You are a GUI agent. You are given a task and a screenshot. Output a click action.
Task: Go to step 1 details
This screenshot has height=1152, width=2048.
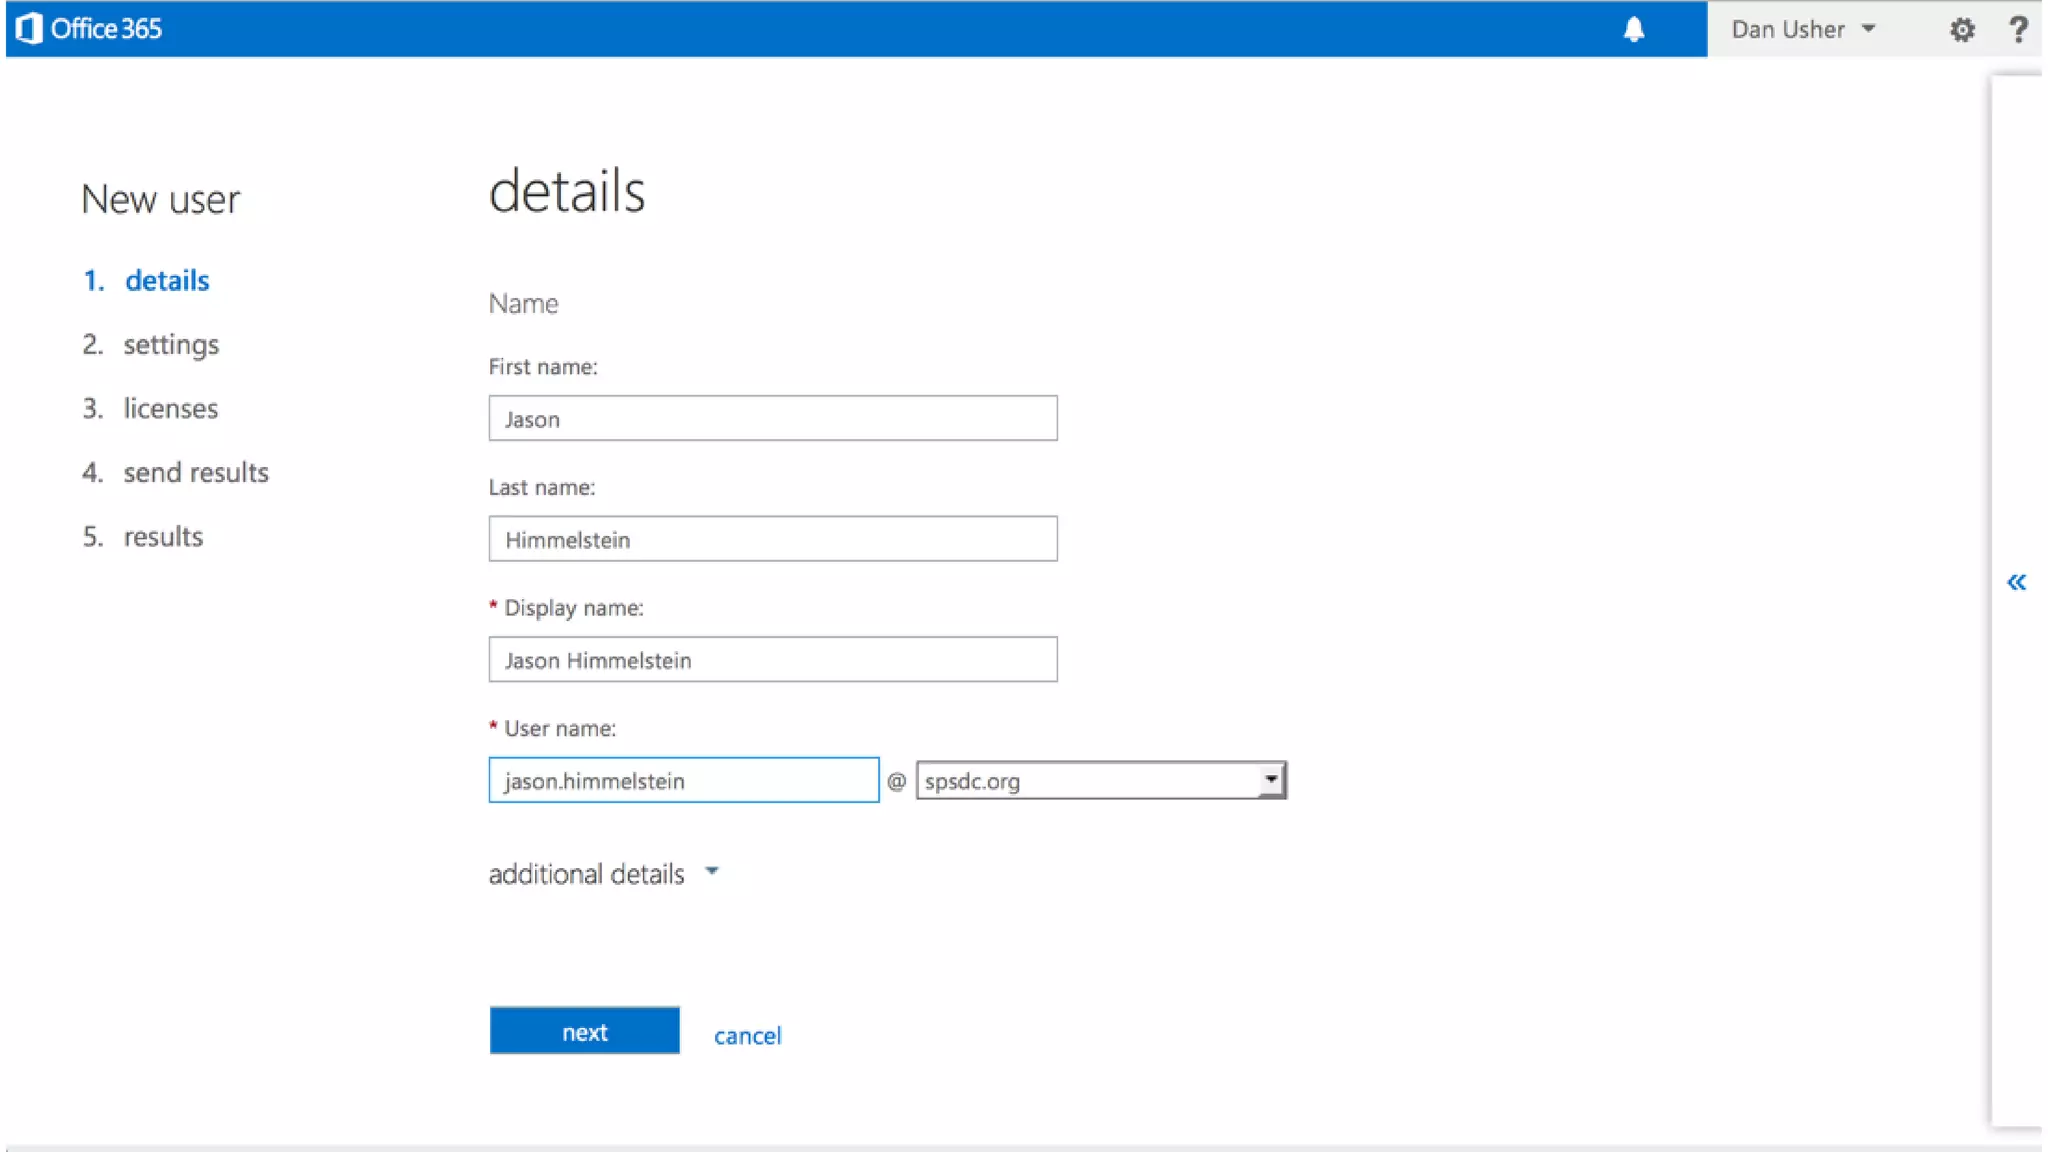[166, 280]
